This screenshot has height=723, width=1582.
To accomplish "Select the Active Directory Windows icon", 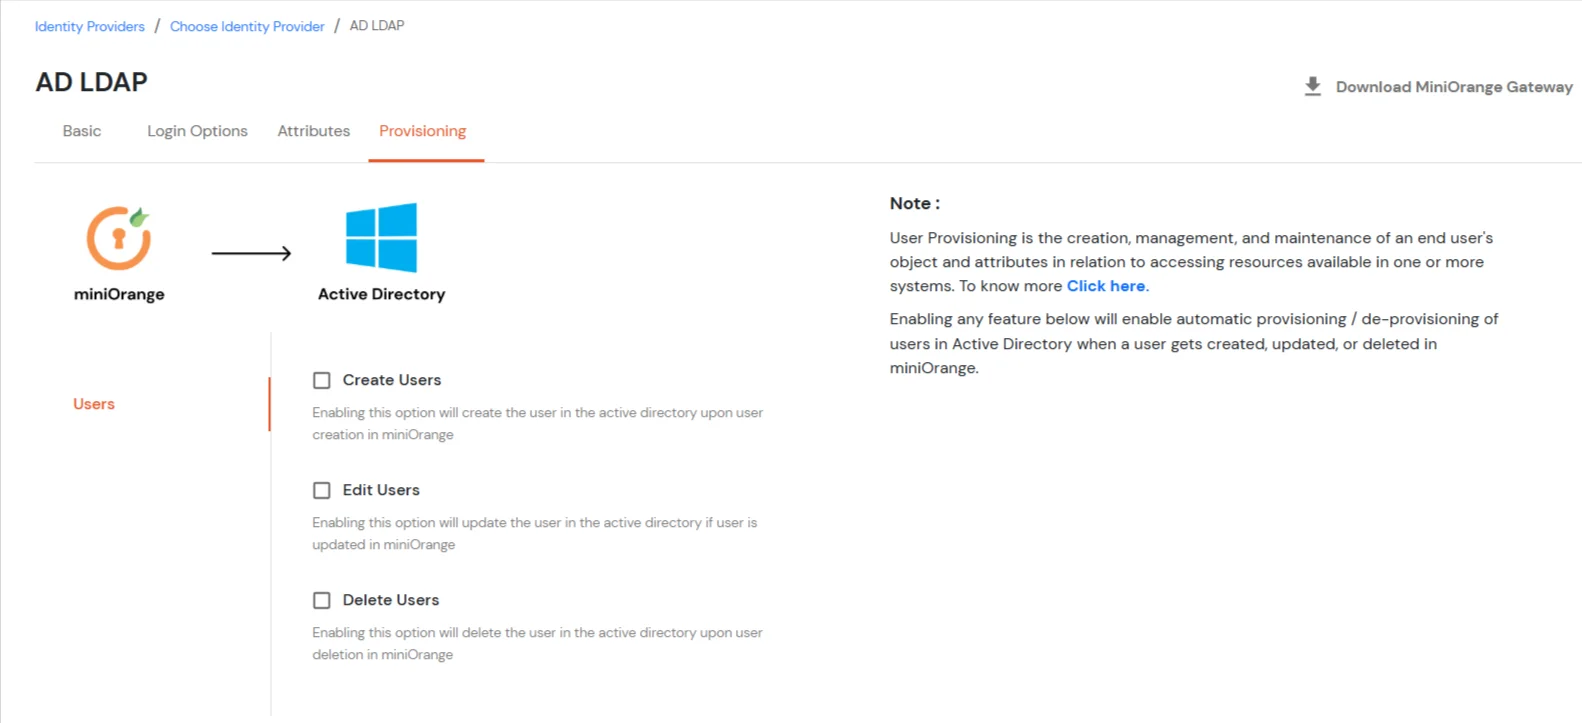I will pyautogui.click(x=380, y=238).
